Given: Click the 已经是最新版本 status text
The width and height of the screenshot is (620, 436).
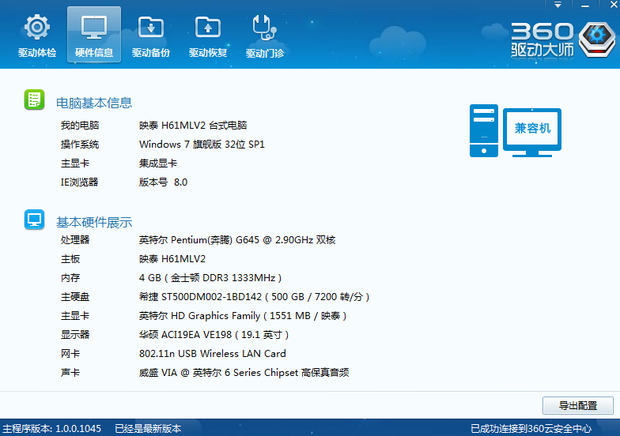Looking at the screenshot, I should tap(148, 428).
